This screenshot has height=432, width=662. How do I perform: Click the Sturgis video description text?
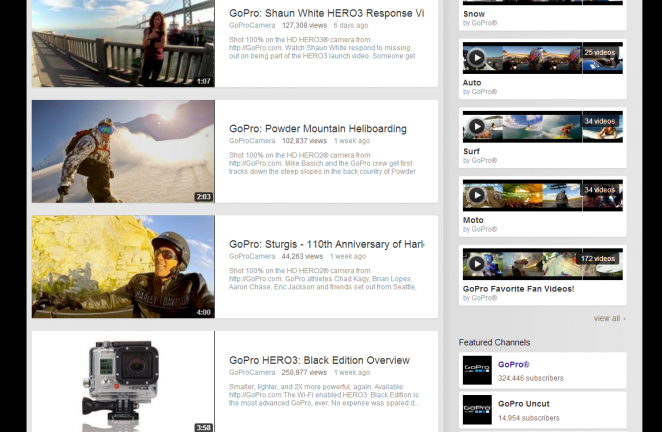[323, 279]
